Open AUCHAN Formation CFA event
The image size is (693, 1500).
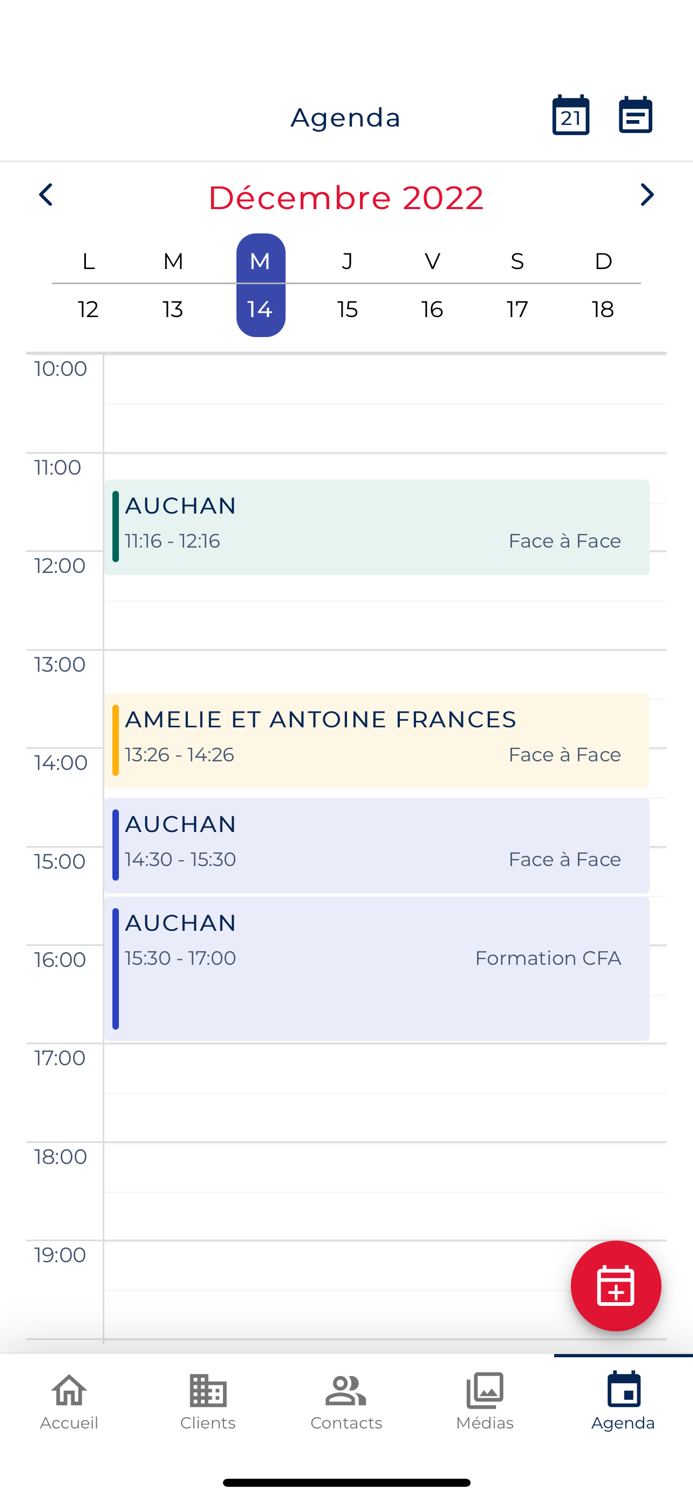377,968
